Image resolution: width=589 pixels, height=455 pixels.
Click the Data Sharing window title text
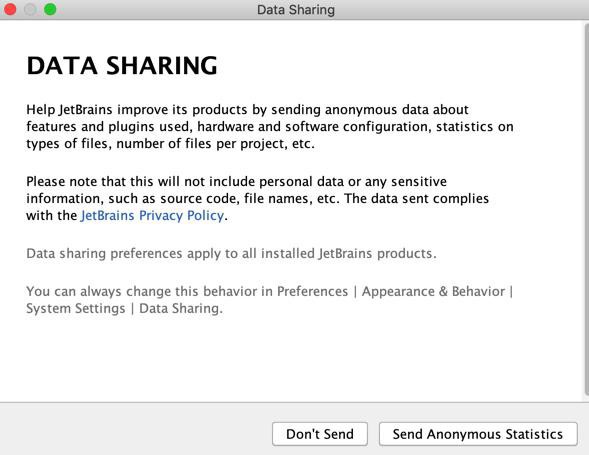[296, 10]
